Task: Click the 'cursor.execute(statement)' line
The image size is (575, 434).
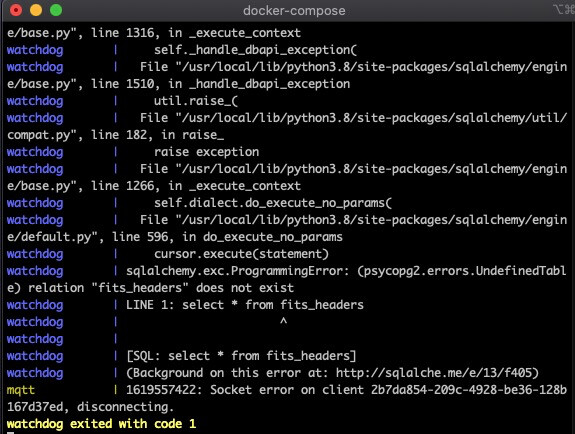Action: point(241,254)
